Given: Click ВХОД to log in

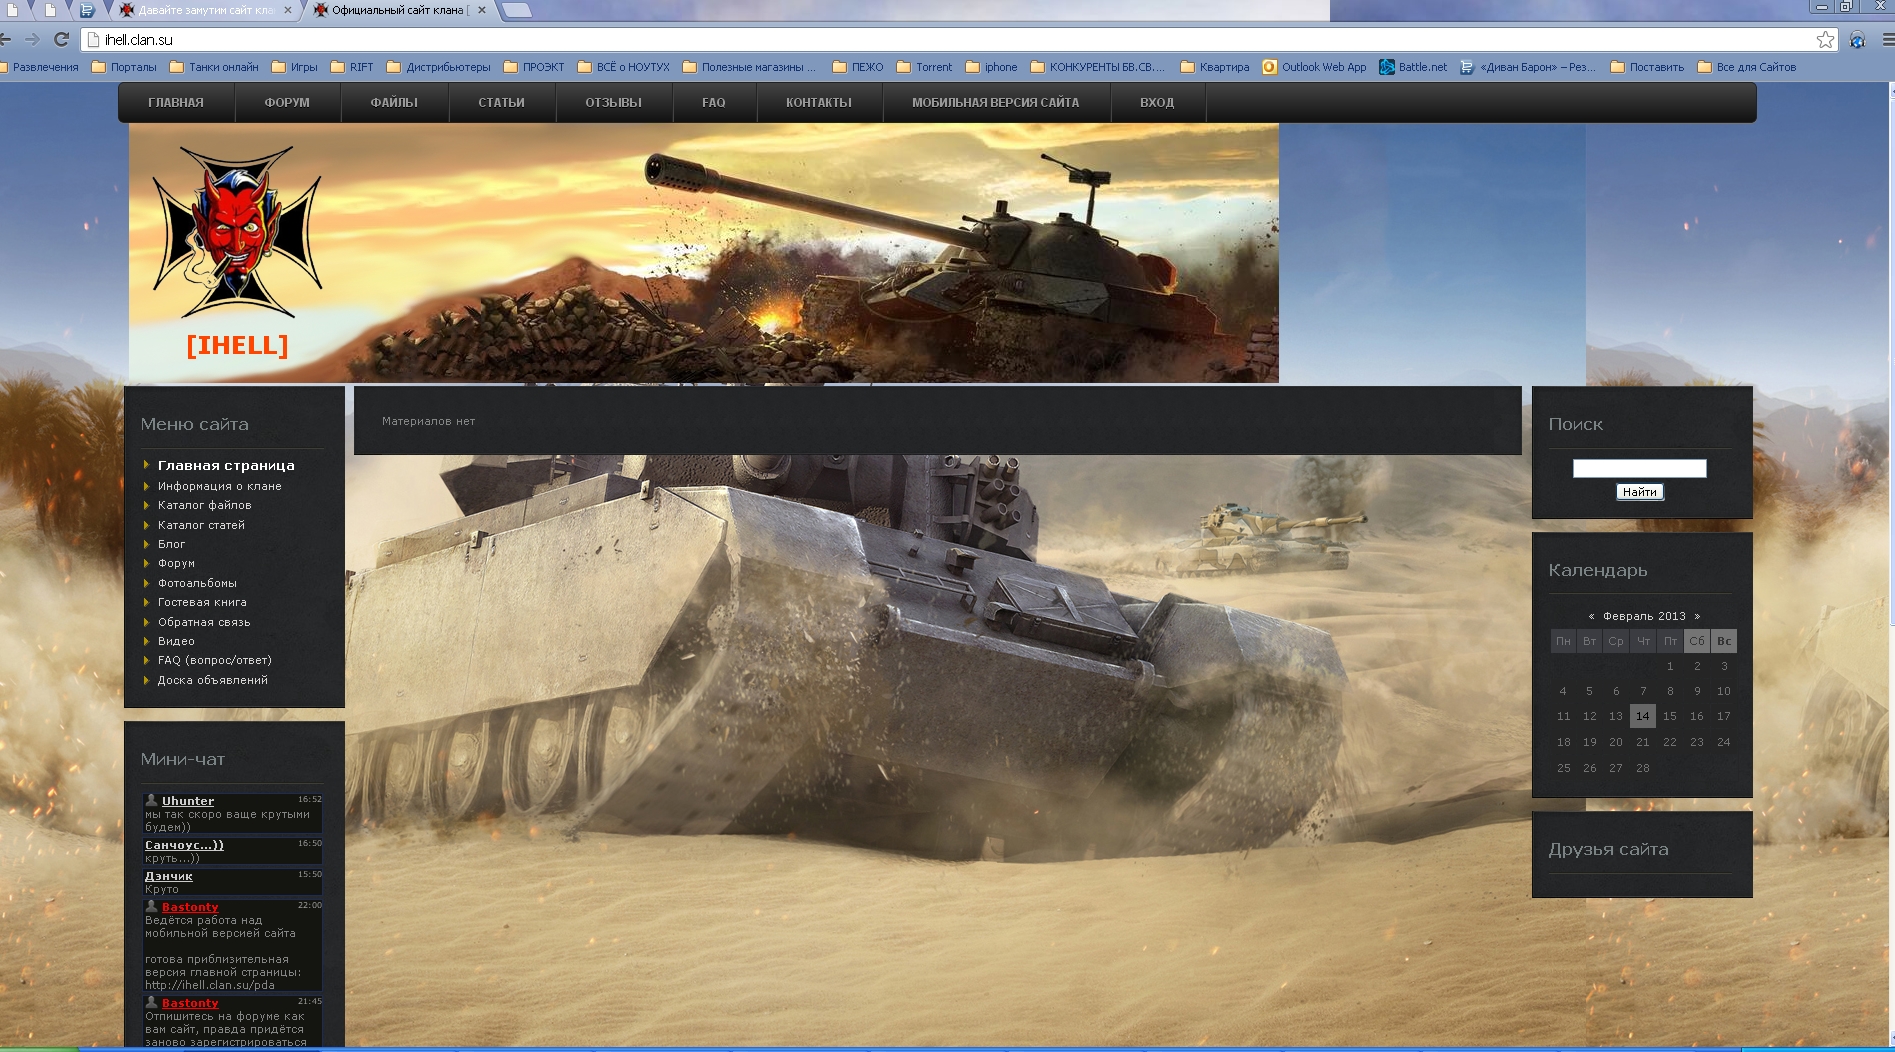Looking at the screenshot, I should (x=1157, y=102).
